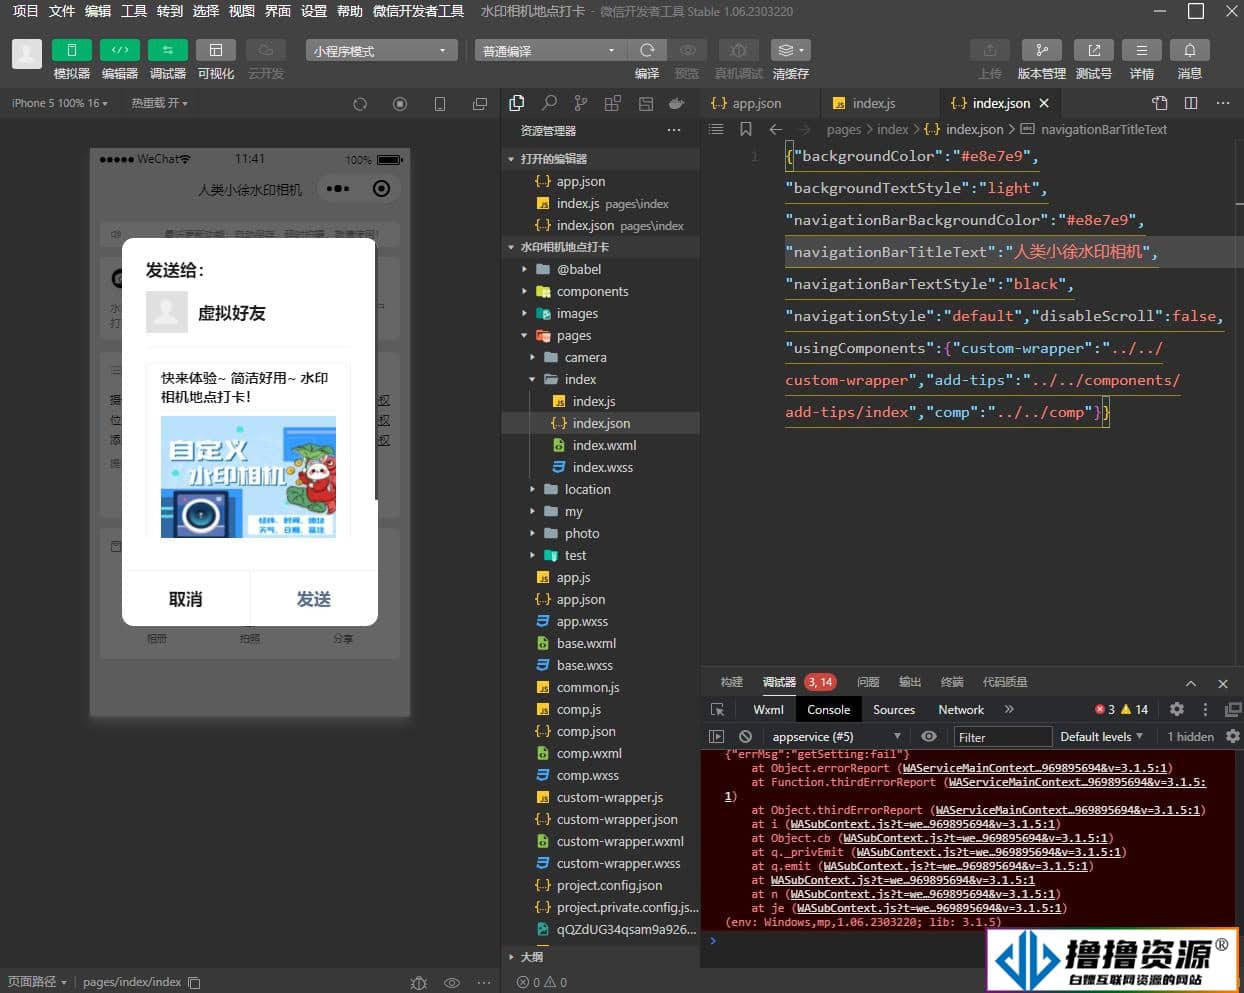The image size is (1244, 993).
Task: Open the 小程序模式 mode dropdown
Action: pyautogui.click(x=381, y=50)
